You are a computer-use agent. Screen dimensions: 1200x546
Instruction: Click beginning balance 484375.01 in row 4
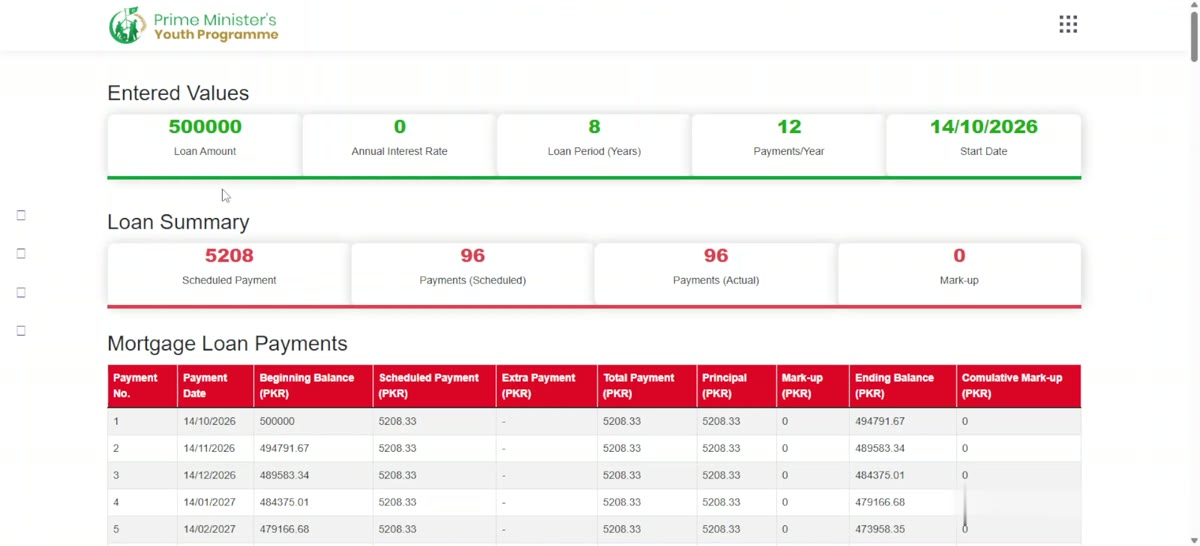(284, 503)
